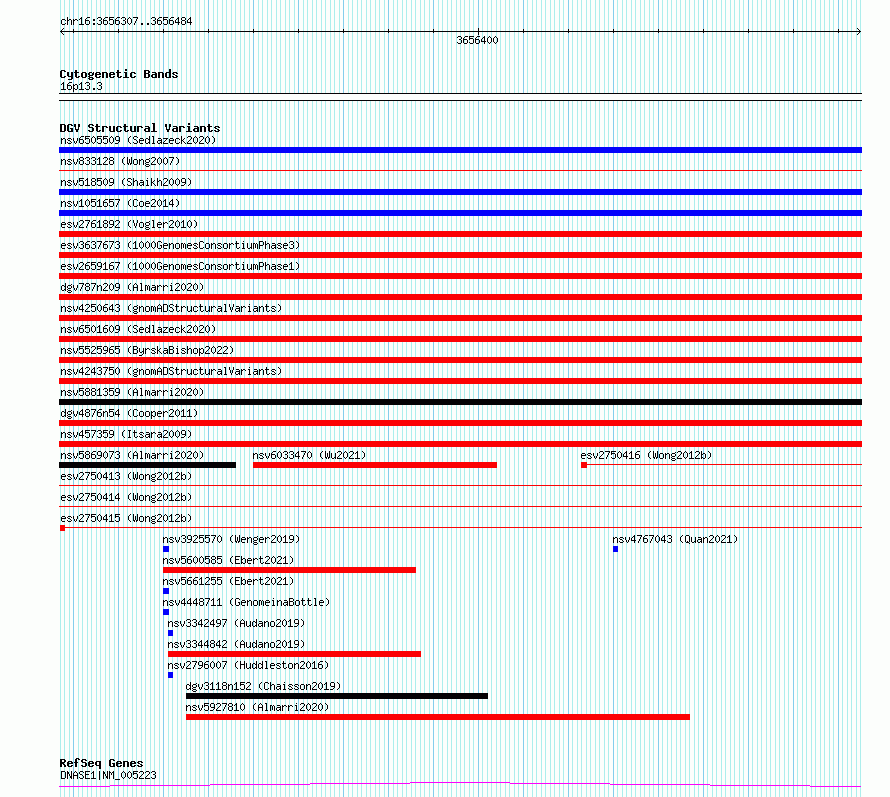This screenshot has width=890, height=797.
Task: Open nsv3925570 (Wenger2019) label
Action: [x=231, y=539]
